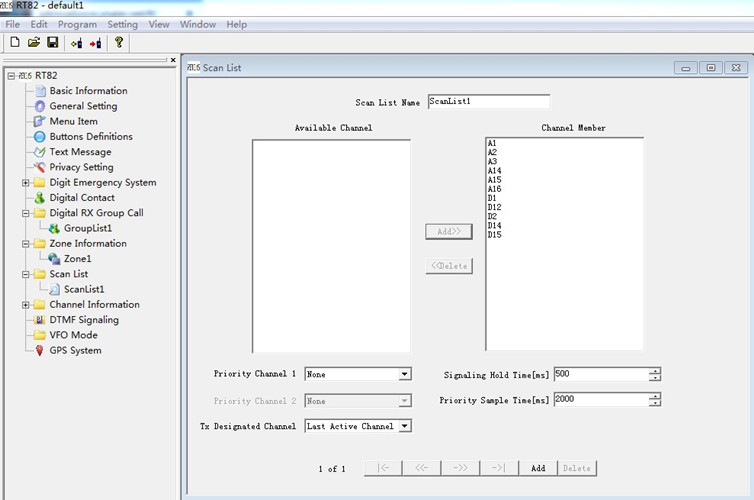Click the Scan List Name text field
This screenshot has height=500, width=754.
[488, 102]
